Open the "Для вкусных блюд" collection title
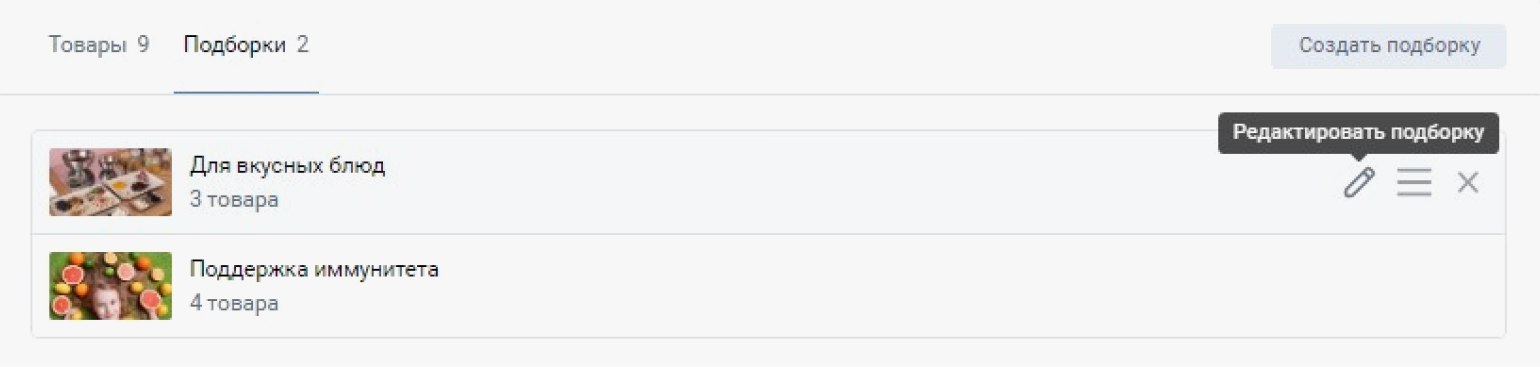Screen dimensions: 1540x367 coord(287,166)
